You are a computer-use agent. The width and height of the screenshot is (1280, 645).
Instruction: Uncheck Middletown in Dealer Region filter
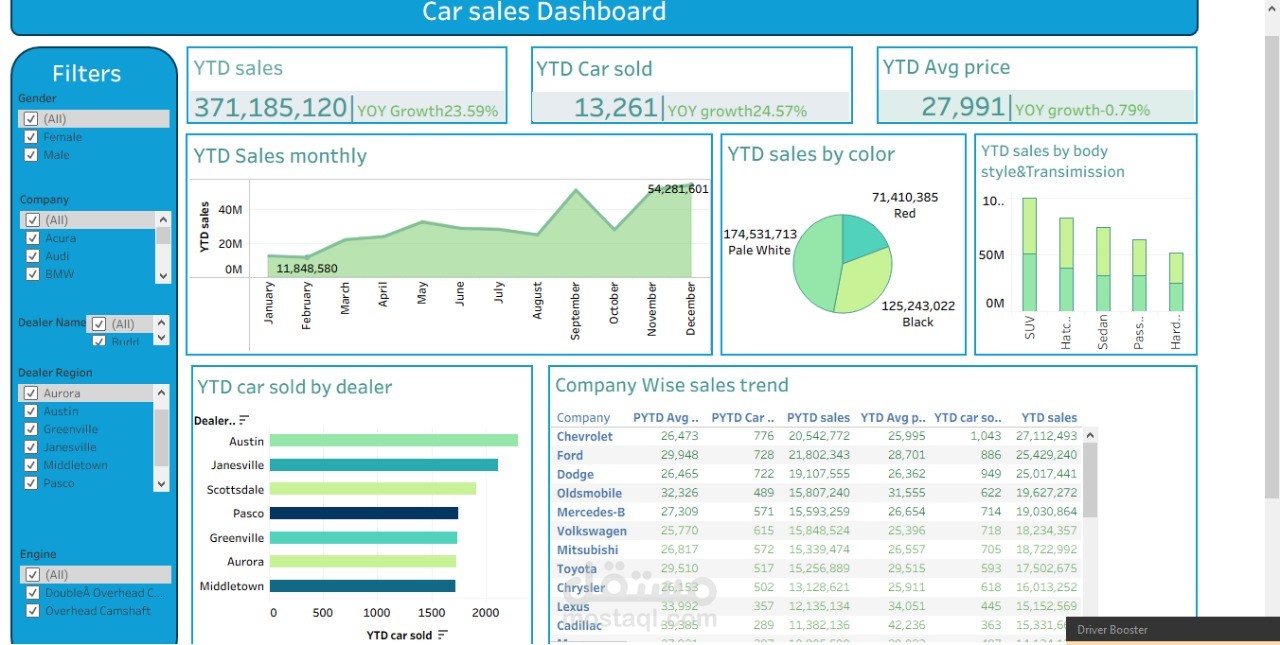pyautogui.click(x=32, y=465)
